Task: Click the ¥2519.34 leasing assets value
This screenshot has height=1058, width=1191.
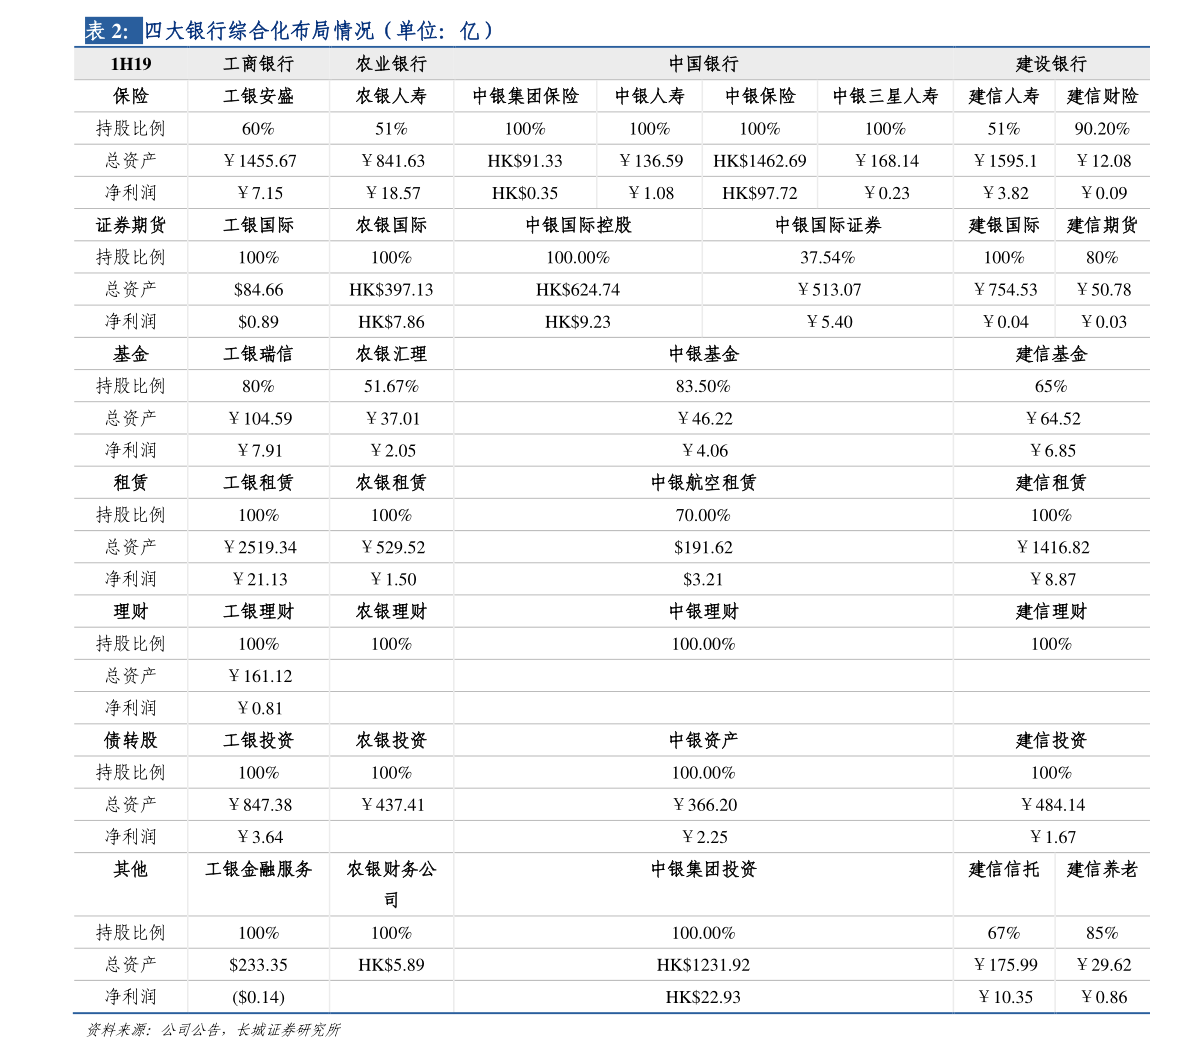Action: (x=260, y=548)
